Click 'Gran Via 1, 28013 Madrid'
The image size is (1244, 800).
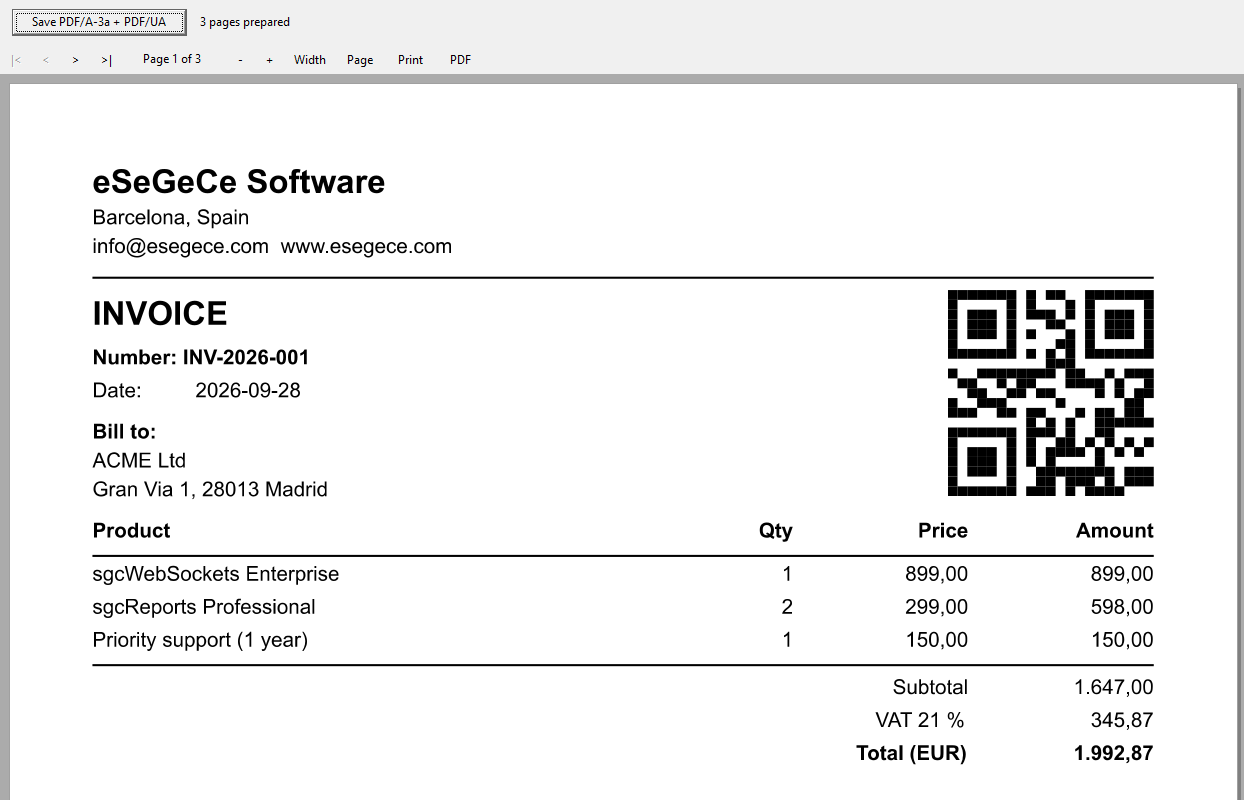tap(210, 490)
